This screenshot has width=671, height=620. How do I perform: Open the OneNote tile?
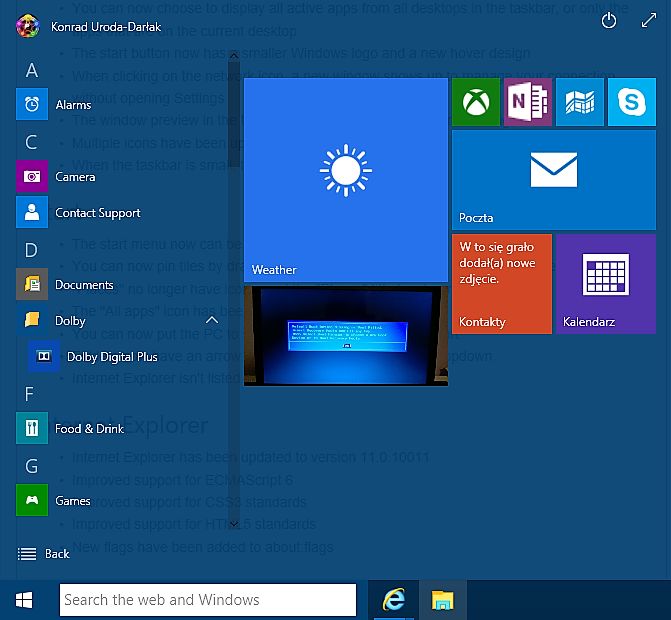click(528, 102)
